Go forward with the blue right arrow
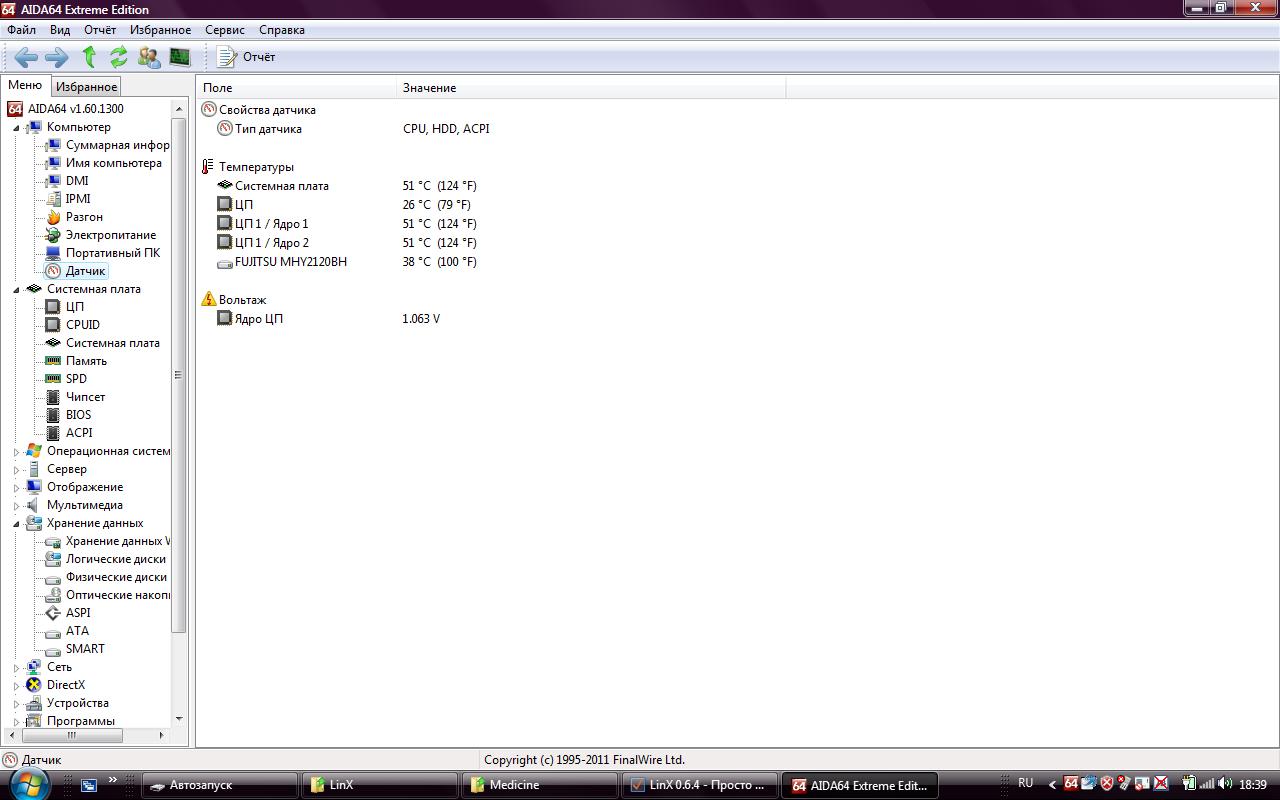 [57, 57]
